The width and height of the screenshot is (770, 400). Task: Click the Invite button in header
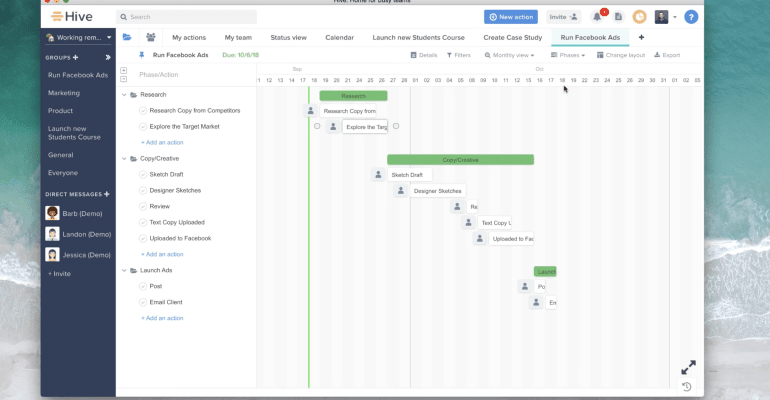pyautogui.click(x=563, y=17)
